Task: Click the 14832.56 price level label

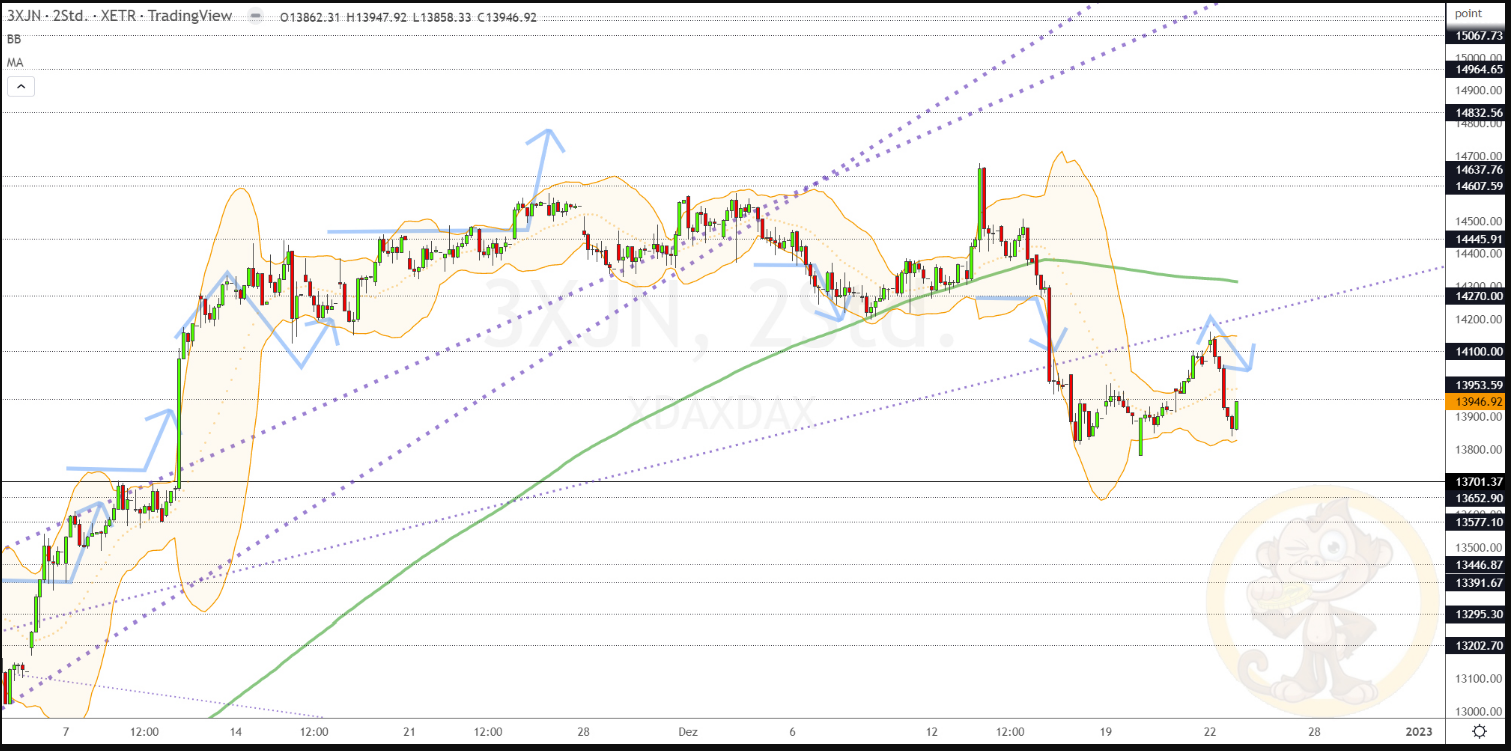Action: click(x=1478, y=113)
